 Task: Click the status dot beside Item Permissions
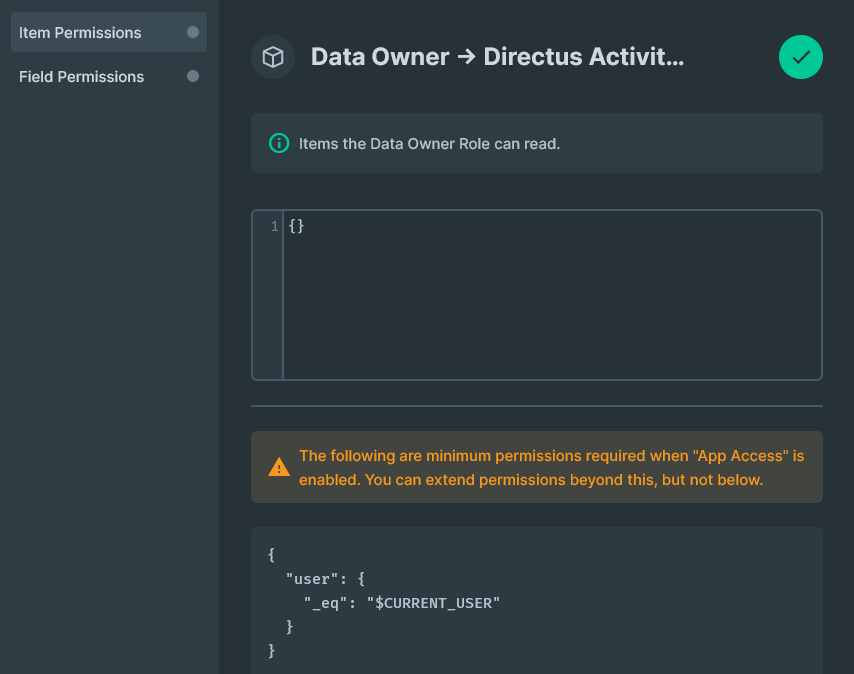(194, 32)
